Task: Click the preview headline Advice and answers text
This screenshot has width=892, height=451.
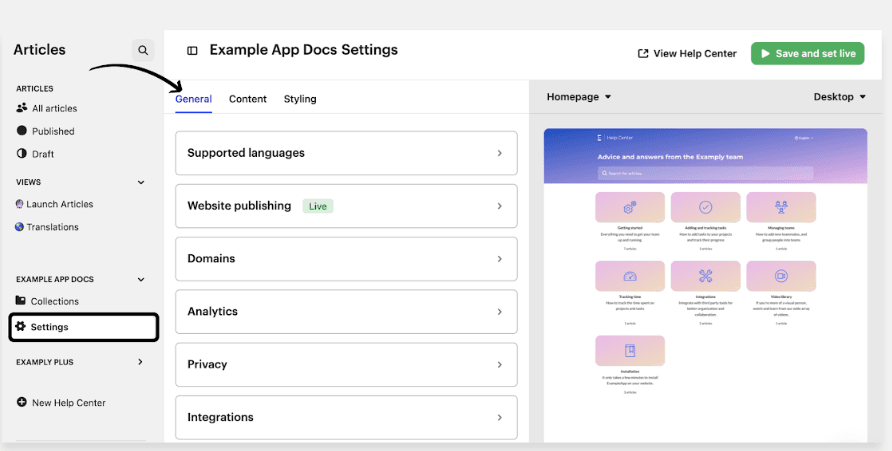Action: pyautogui.click(x=670, y=156)
